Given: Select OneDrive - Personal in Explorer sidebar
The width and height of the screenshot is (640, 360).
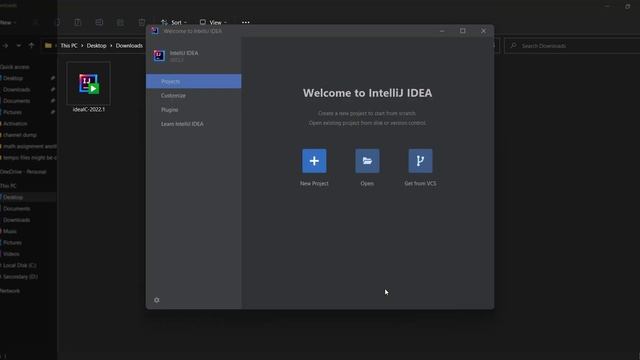Looking at the screenshot, I should (23, 172).
